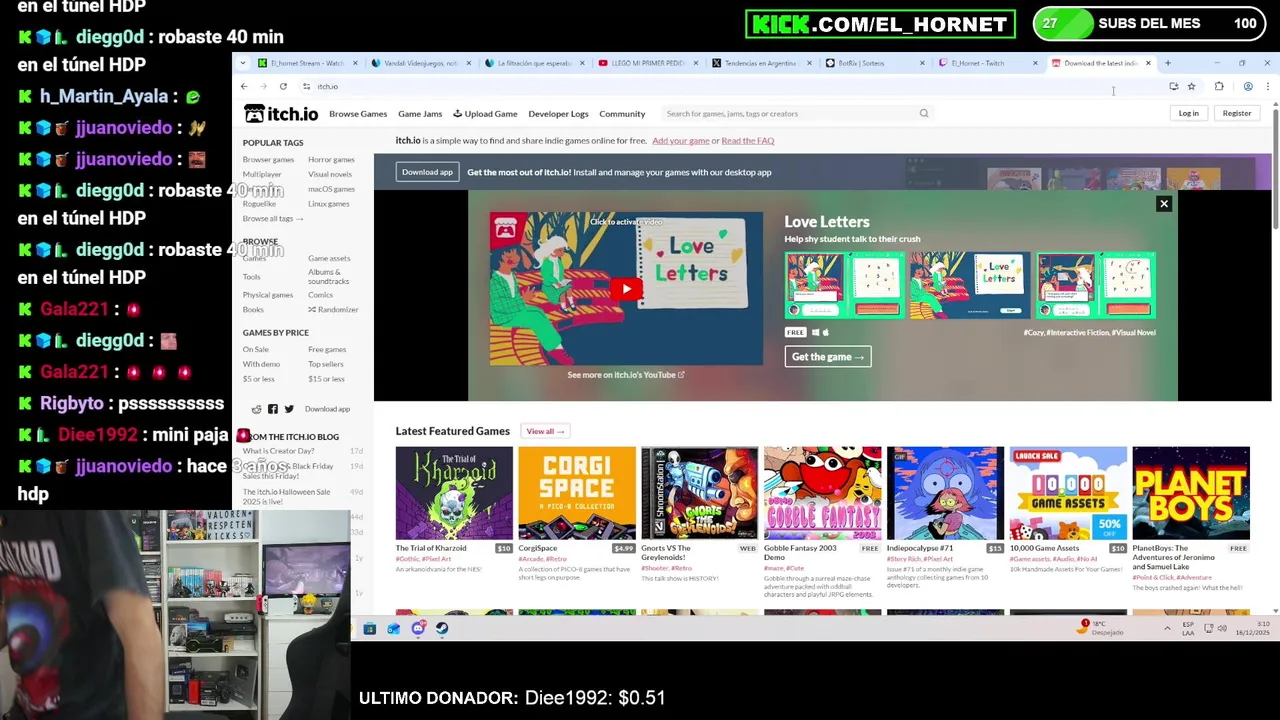Open Free games under Games by Price

pyautogui.click(x=327, y=350)
